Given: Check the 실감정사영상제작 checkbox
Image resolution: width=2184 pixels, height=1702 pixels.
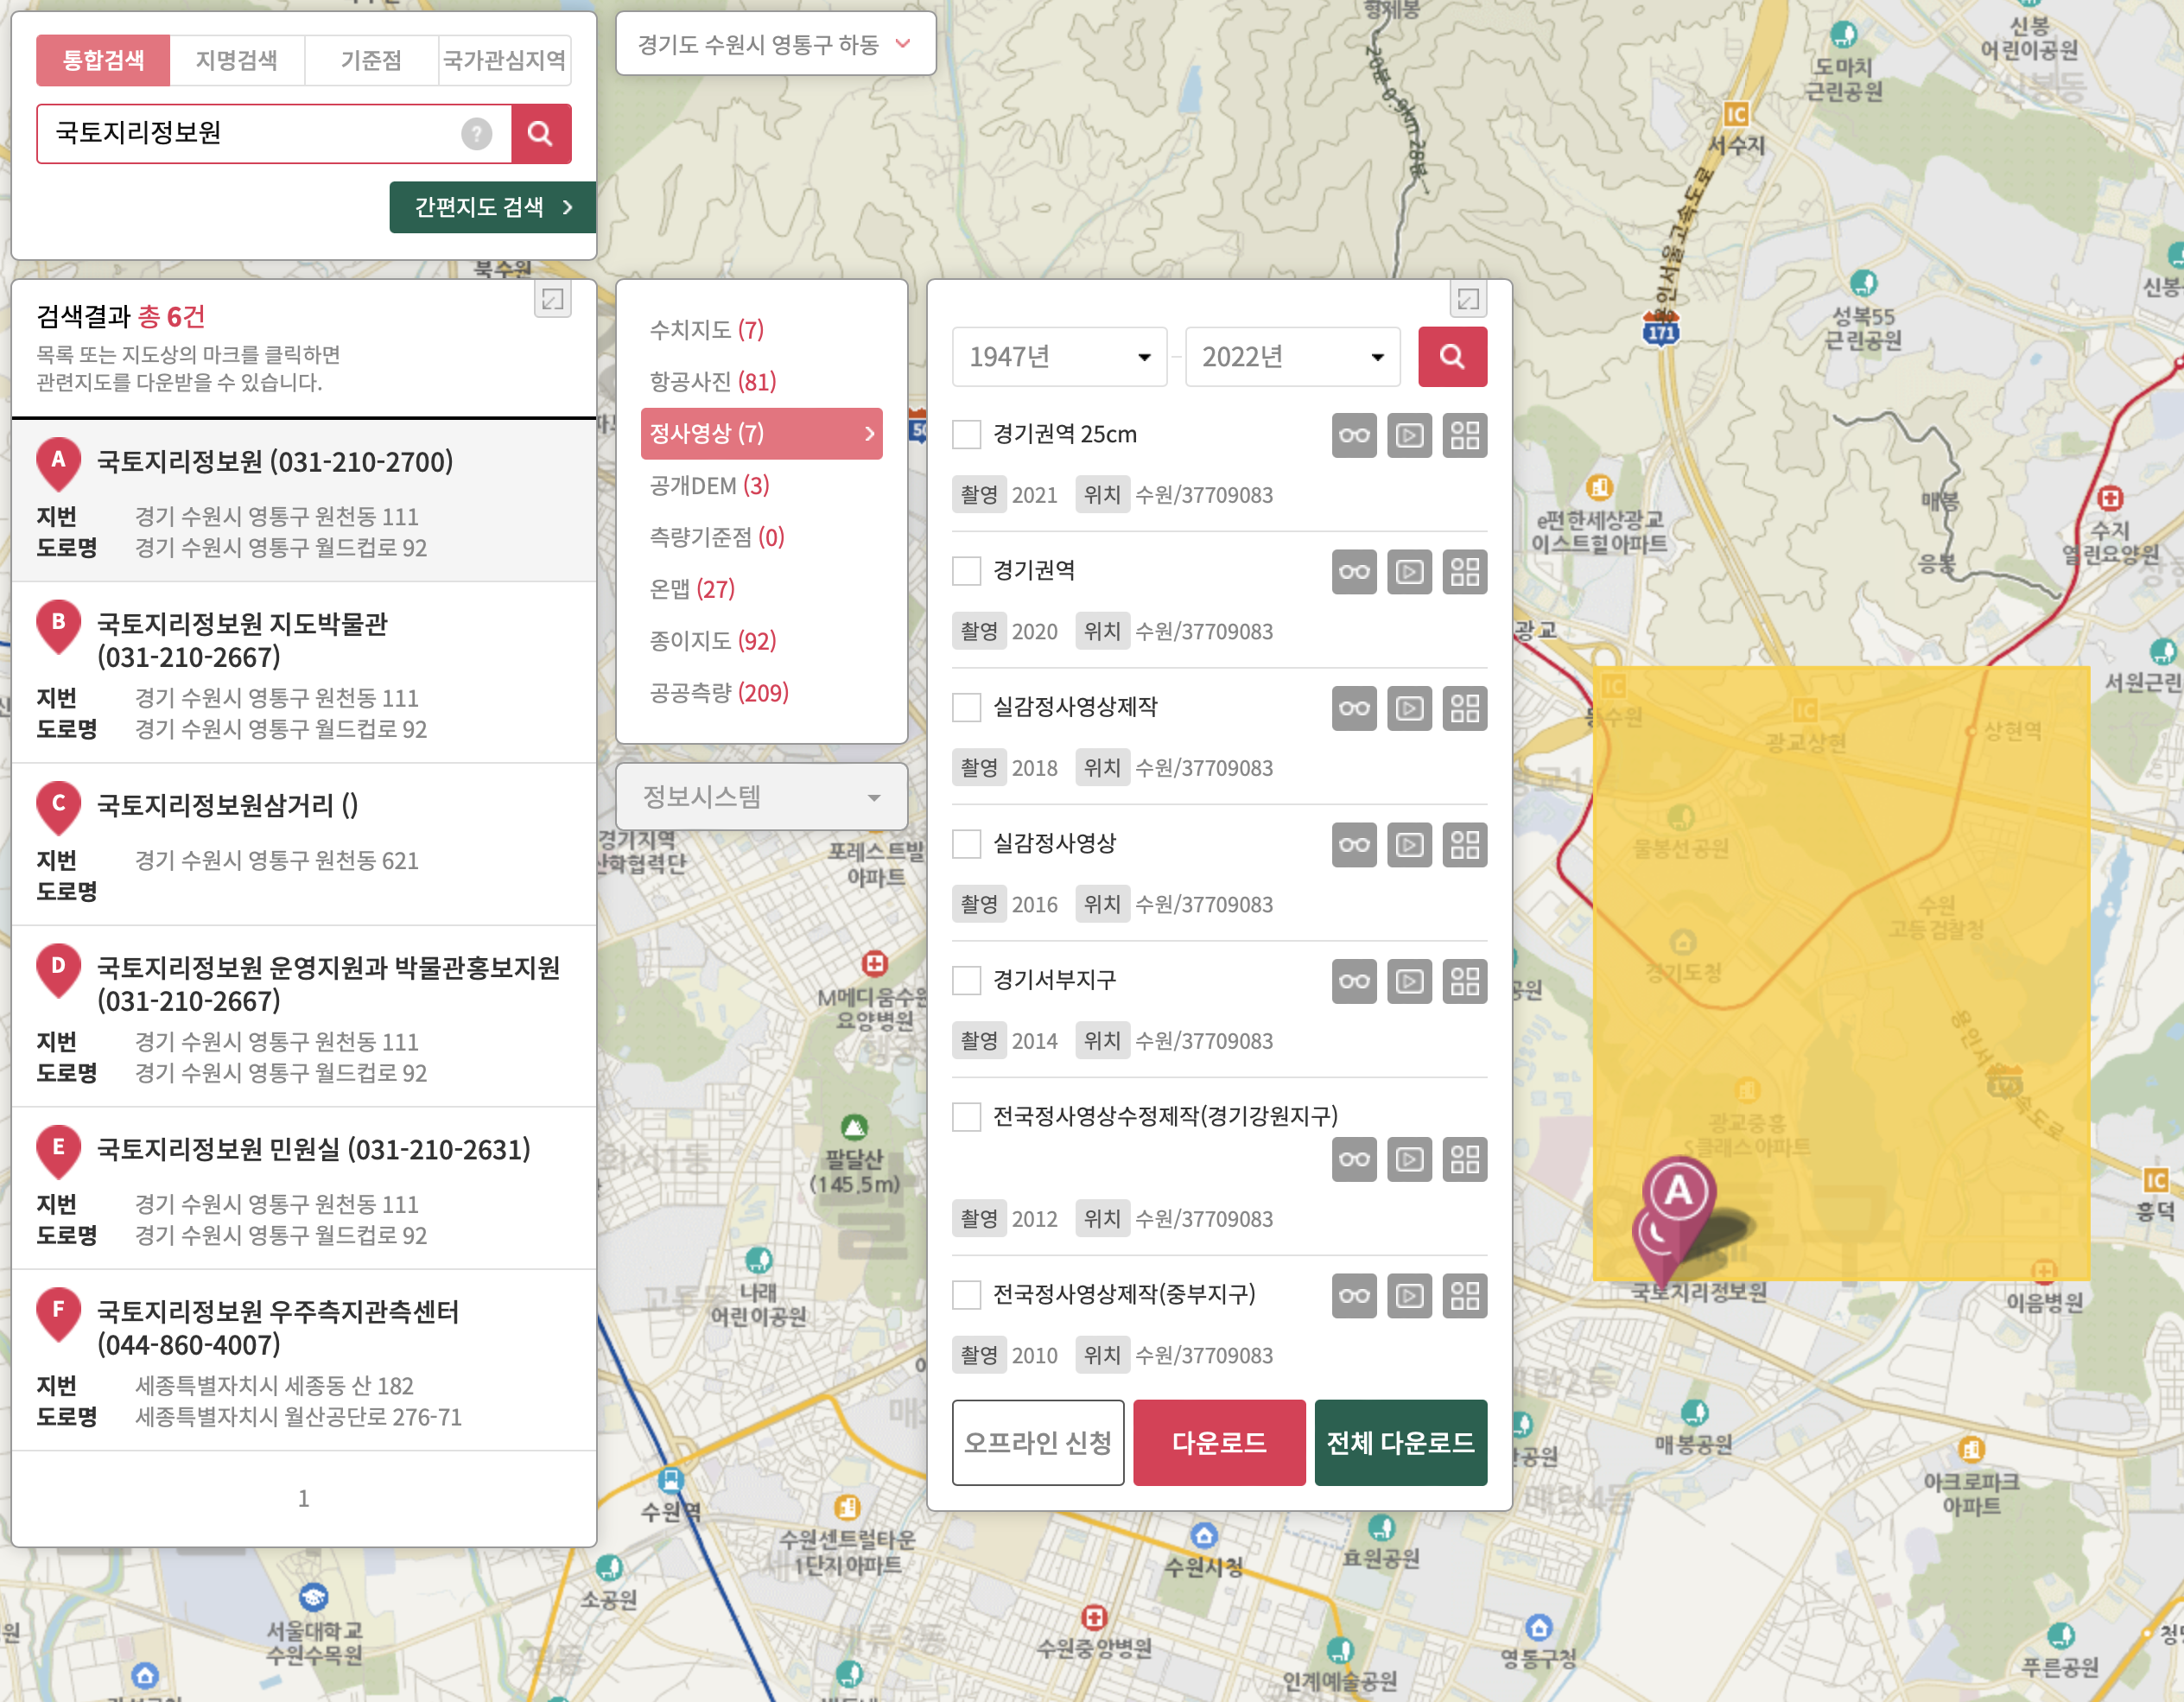Looking at the screenshot, I should pyautogui.click(x=966, y=707).
